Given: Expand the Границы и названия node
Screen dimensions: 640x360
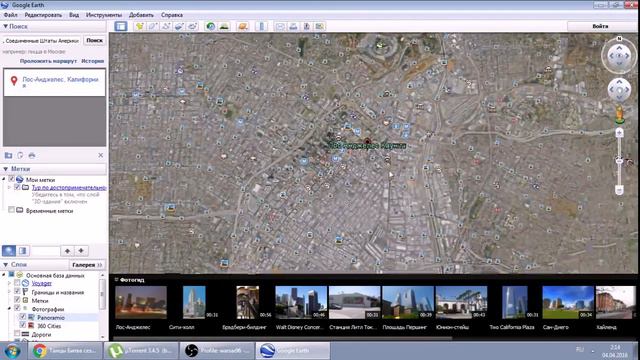Looking at the screenshot, I should (x=9, y=291).
